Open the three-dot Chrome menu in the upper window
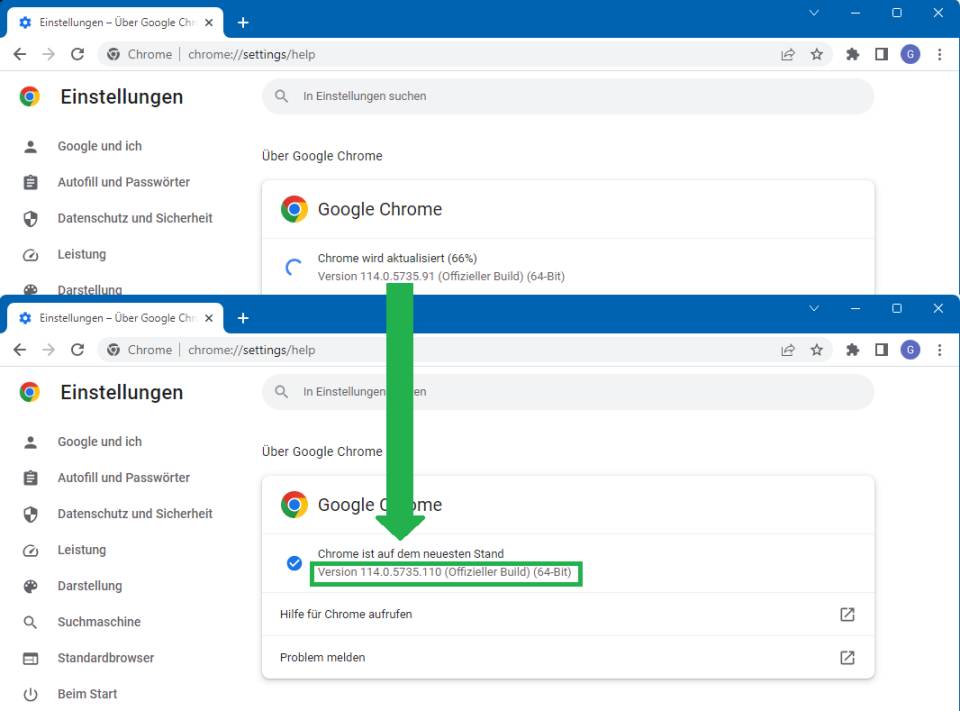The width and height of the screenshot is (960, 711). point(940,55)
